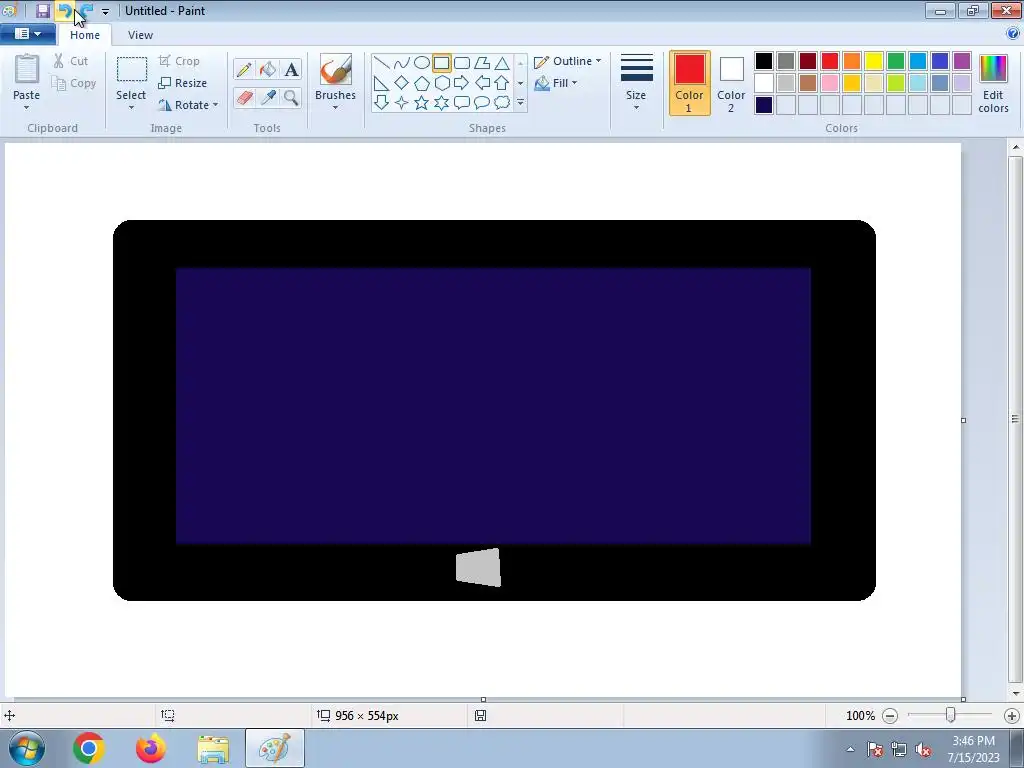Choose the Down arrow shape
Viewport: 1024px width, 768px height.
[381, 103]
